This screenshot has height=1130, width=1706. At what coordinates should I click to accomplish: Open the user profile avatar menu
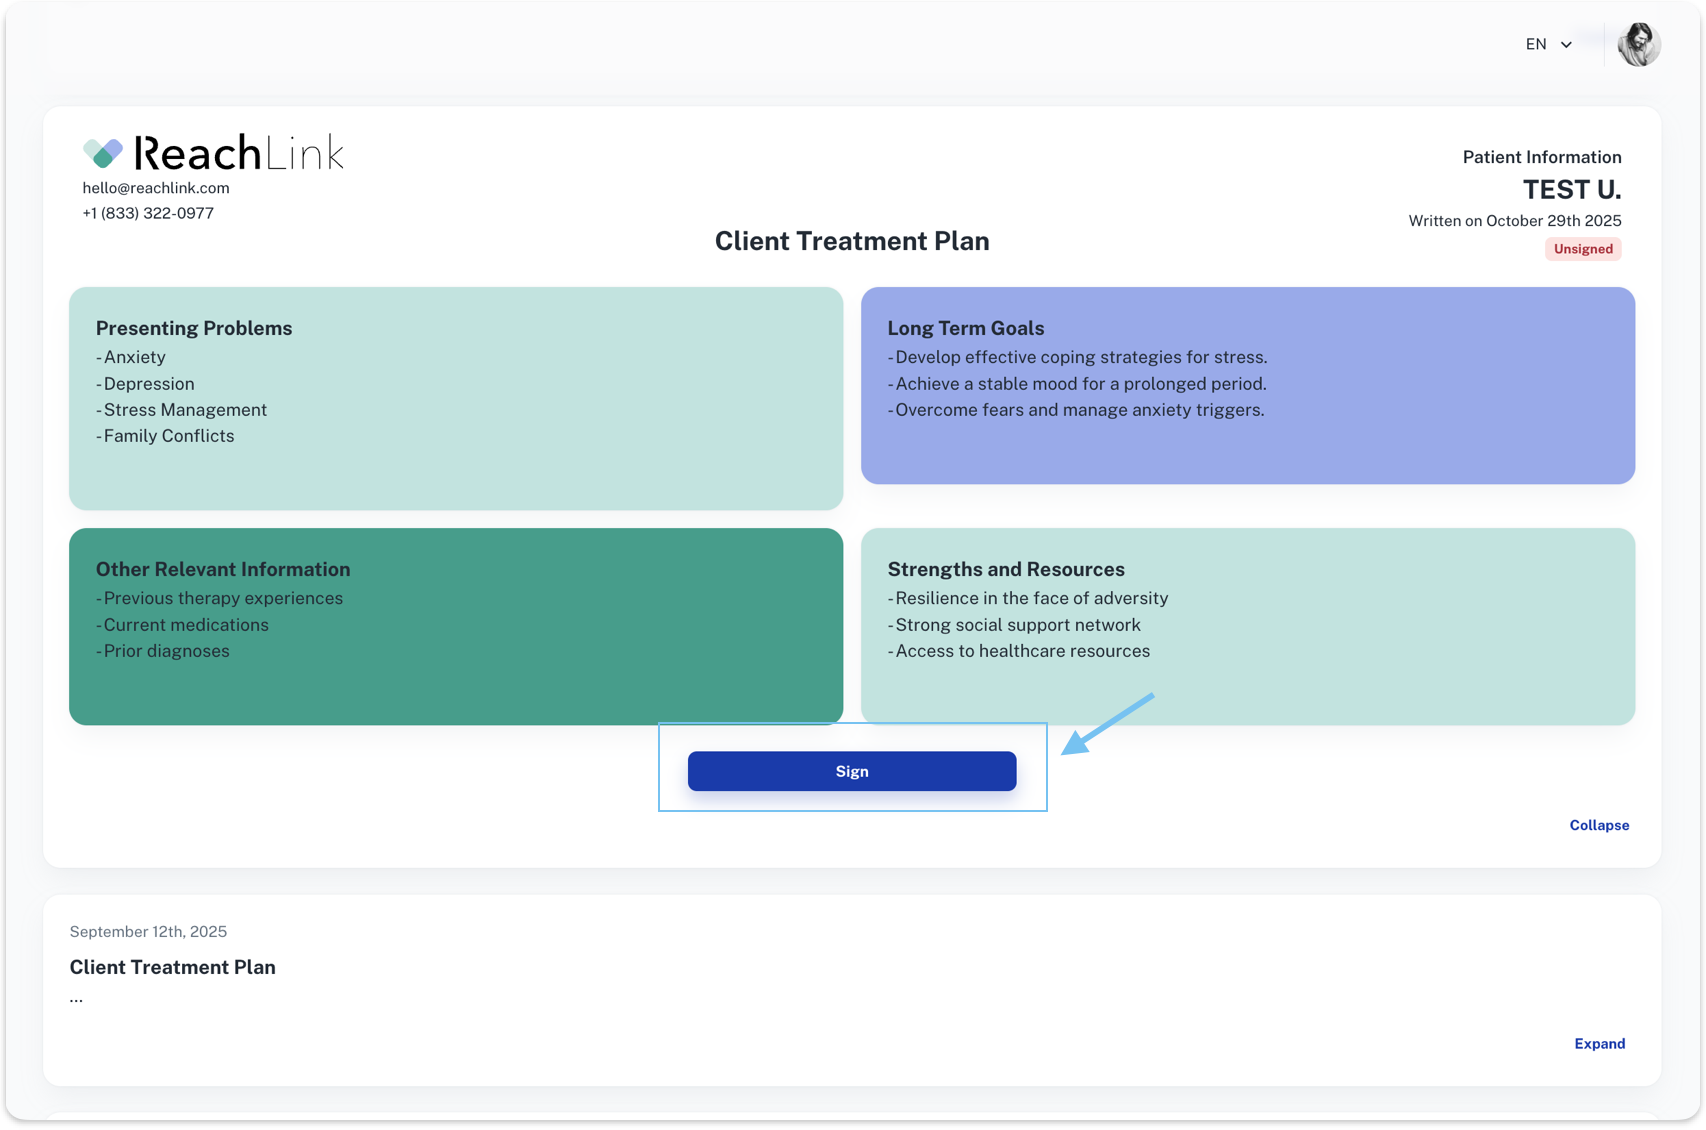tap(1638, 45)
